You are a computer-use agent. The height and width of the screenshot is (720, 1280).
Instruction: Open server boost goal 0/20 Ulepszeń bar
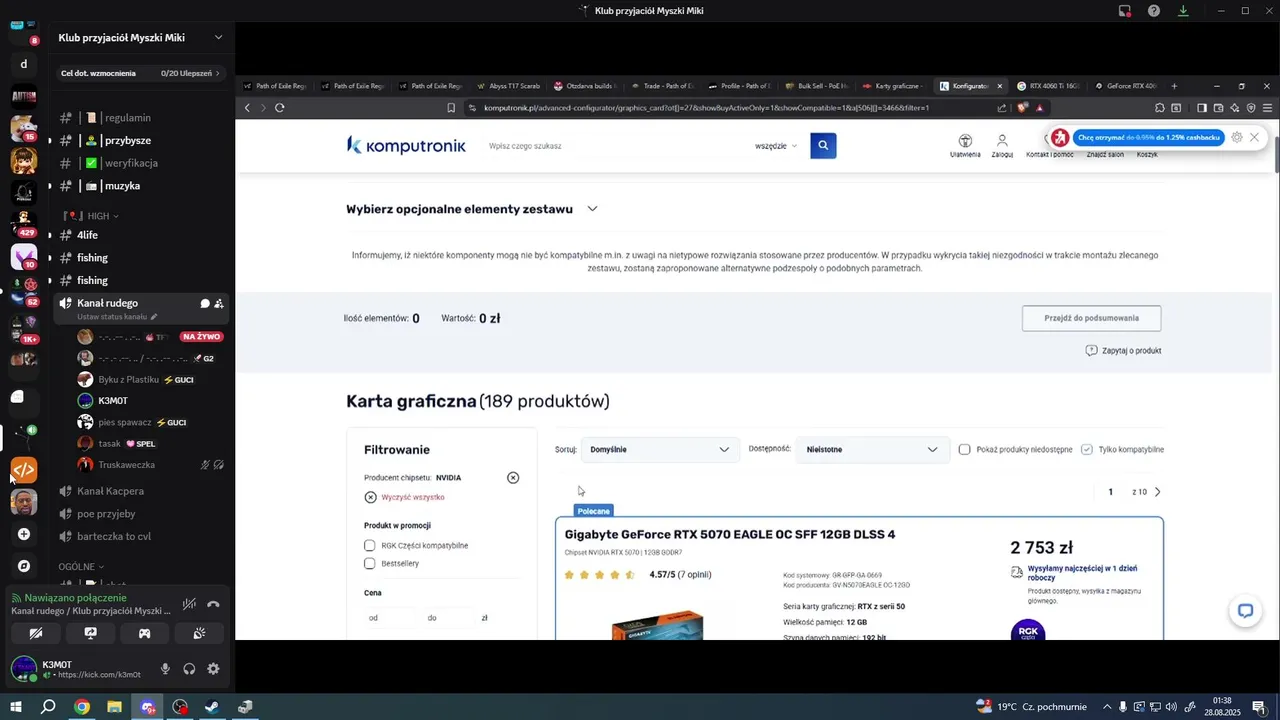(x=140, y=73)
